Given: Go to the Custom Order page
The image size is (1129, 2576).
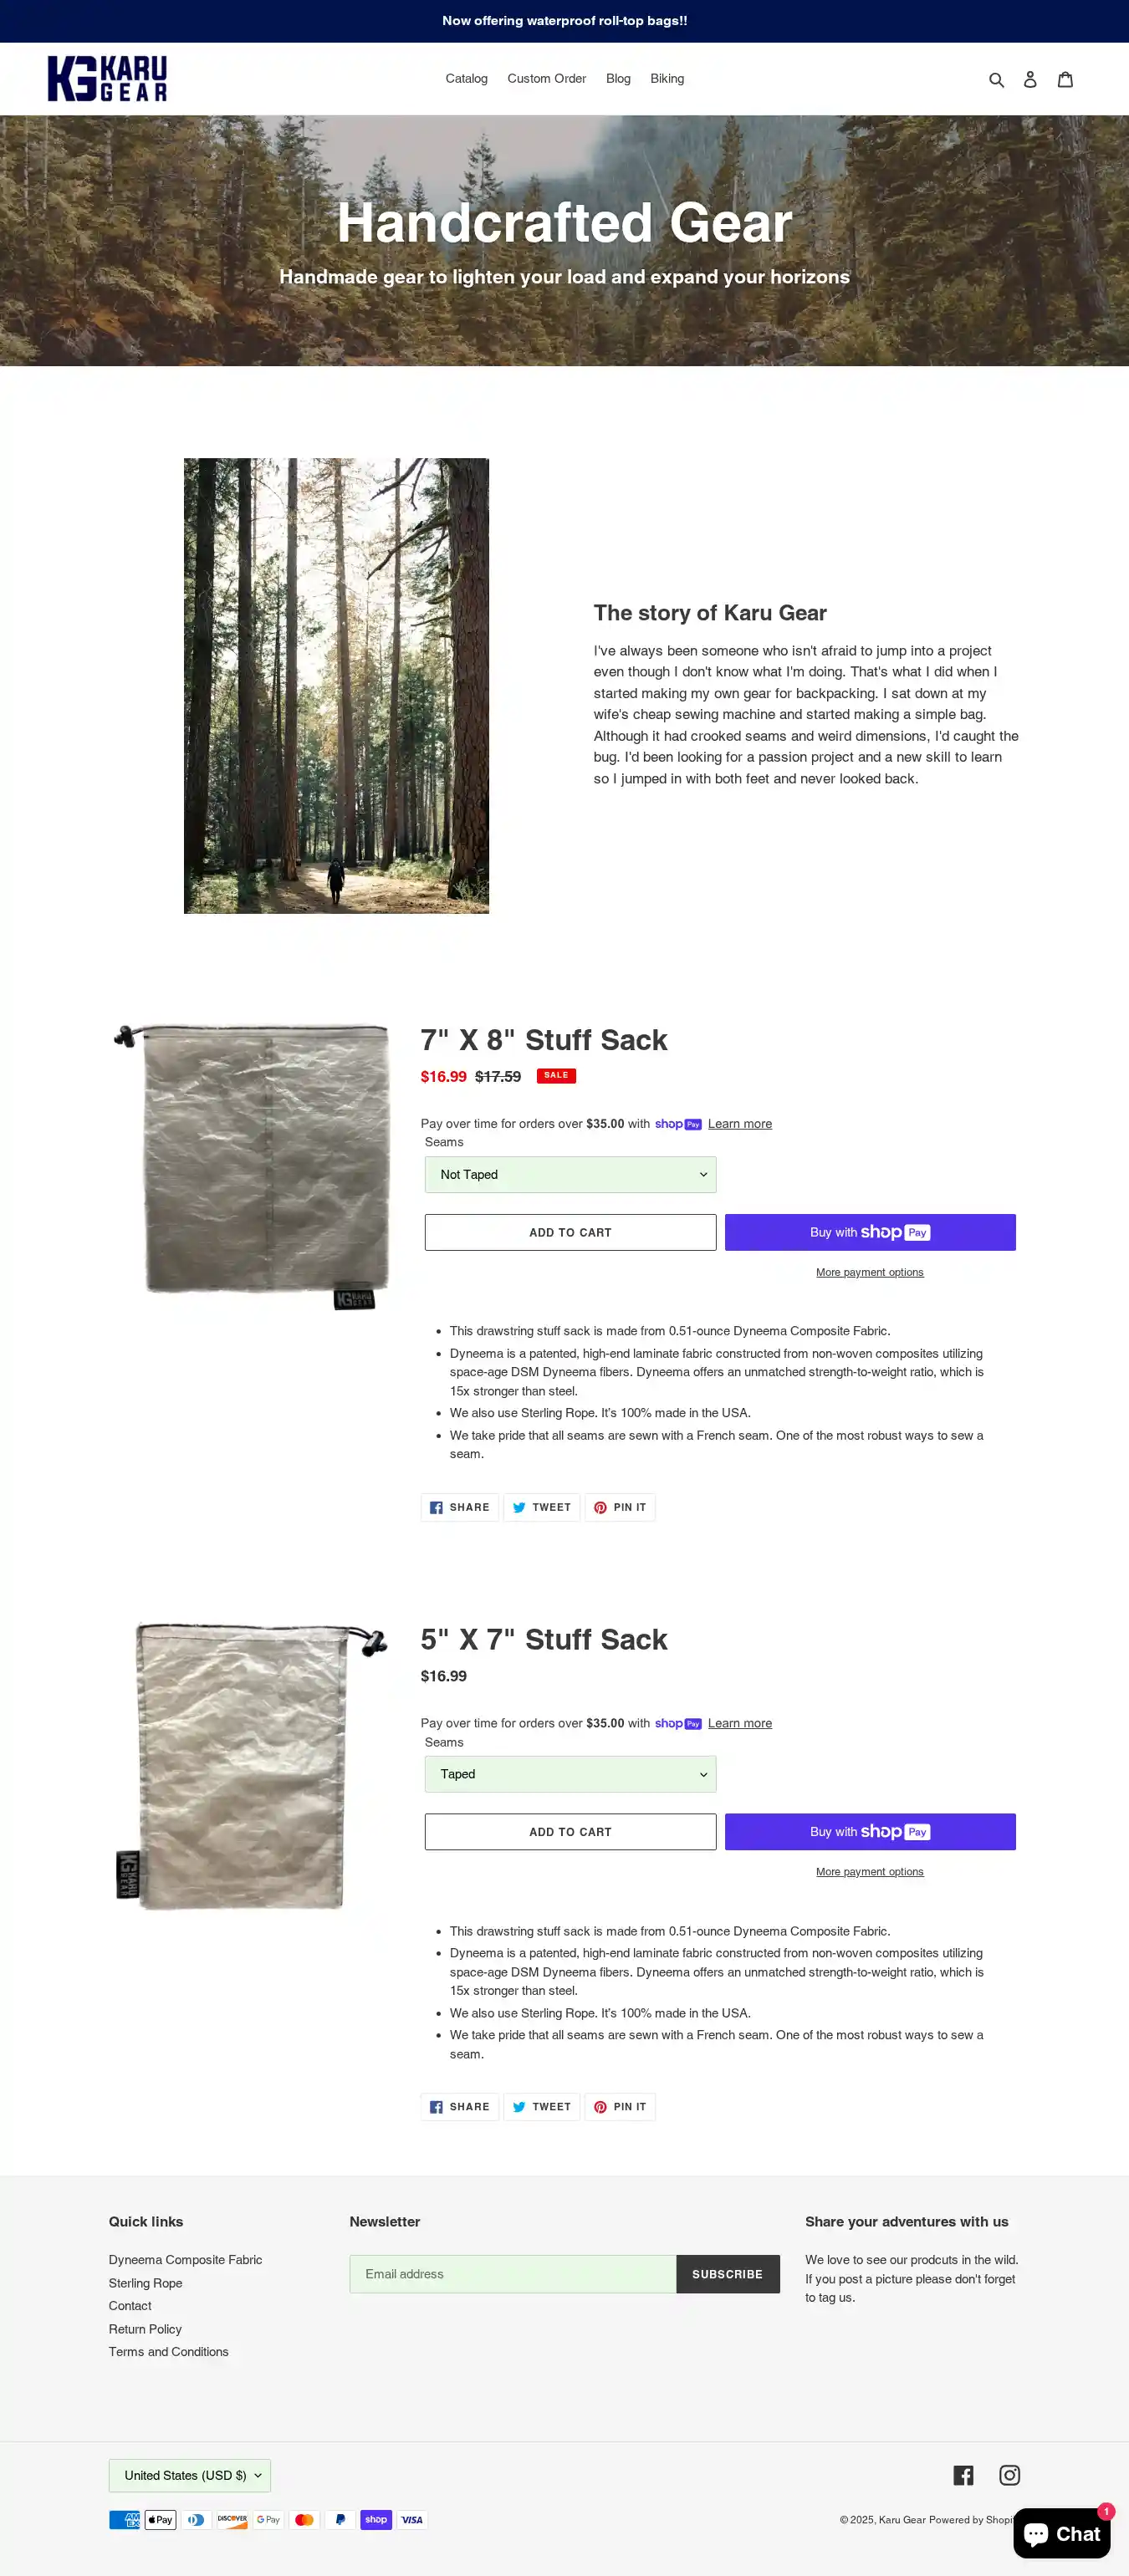Looking at the screenshot, I should (x=546, y=79).
